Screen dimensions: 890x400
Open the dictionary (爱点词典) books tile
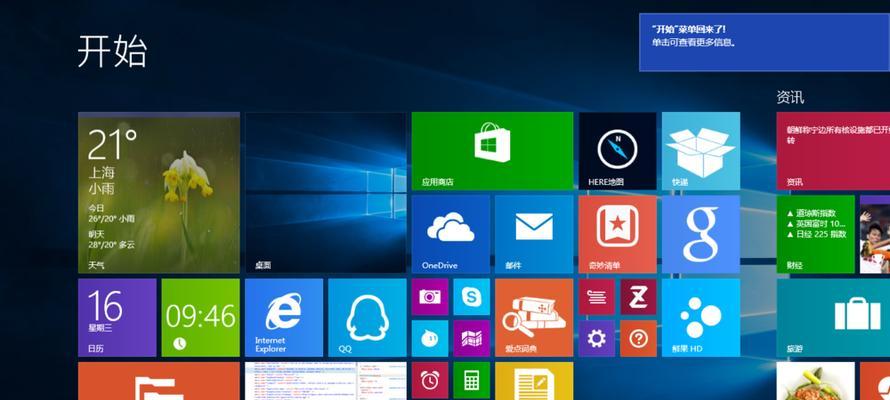pyautogui.click(x=534, y=318)
